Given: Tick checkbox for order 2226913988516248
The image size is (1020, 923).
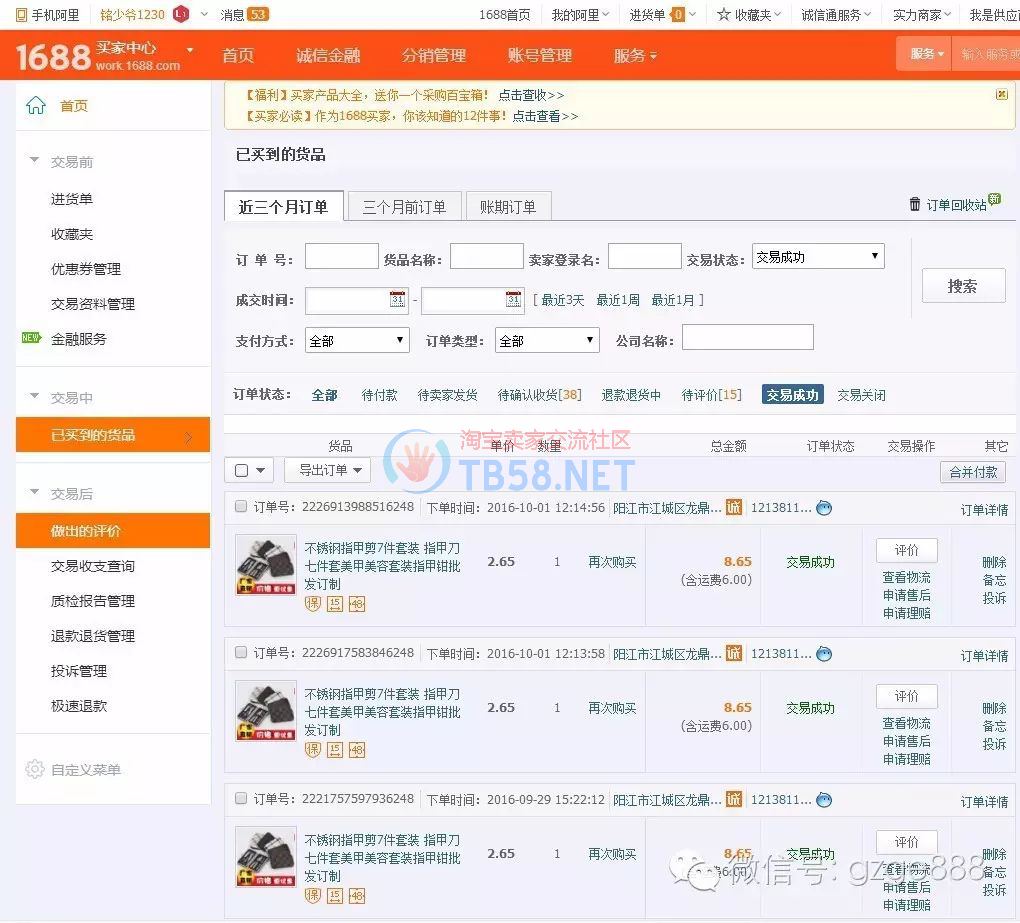Looking at the screenshot, I should pos(241,507).
